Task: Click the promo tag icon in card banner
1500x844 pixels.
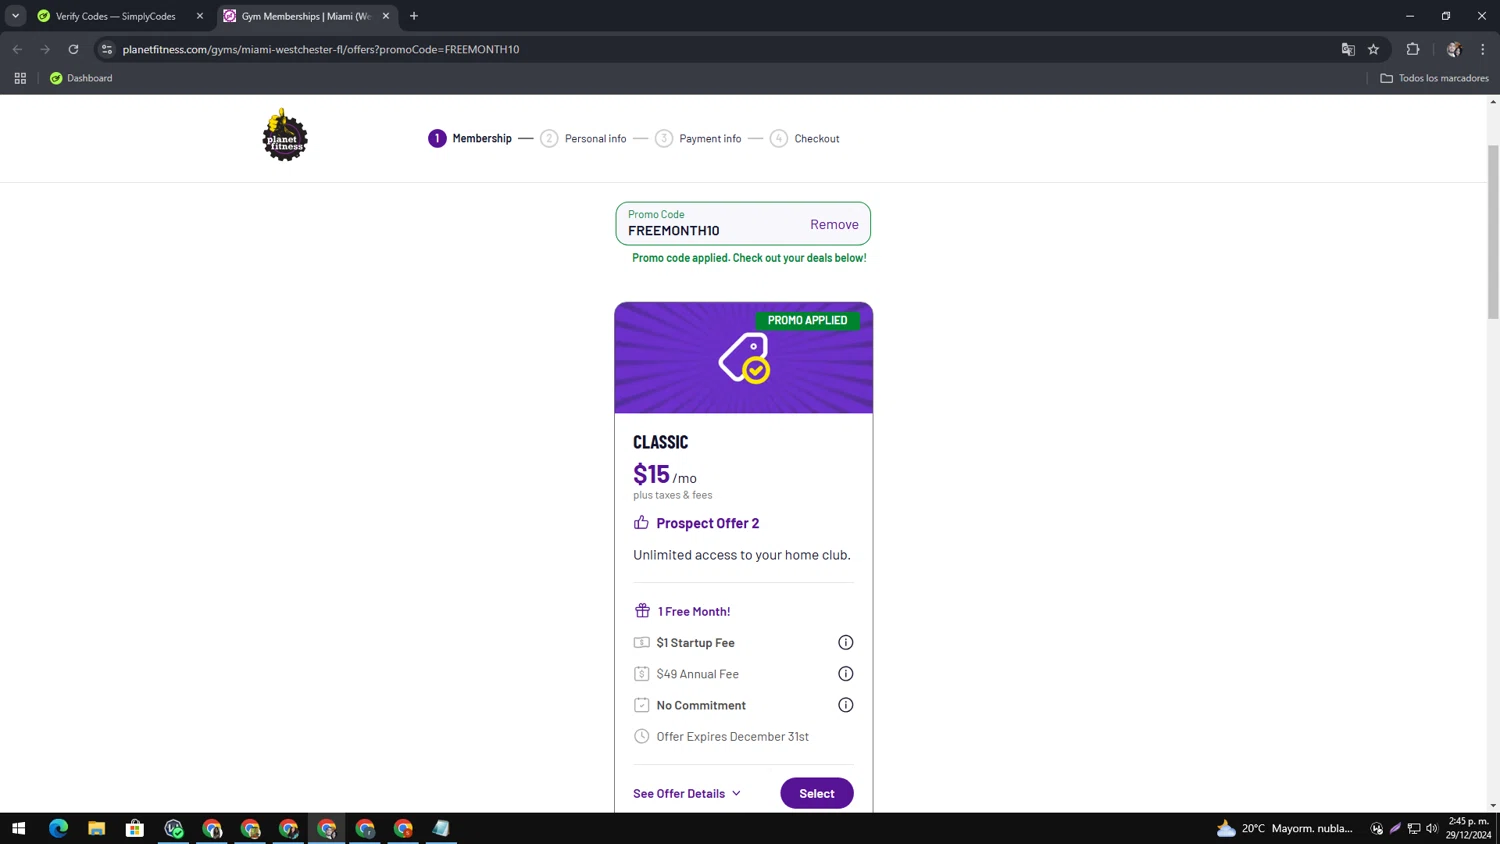Action: [x=744, y=358]
